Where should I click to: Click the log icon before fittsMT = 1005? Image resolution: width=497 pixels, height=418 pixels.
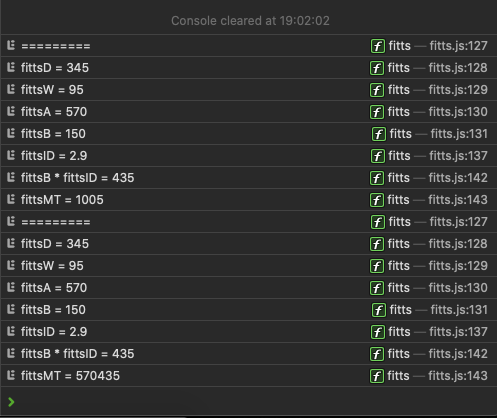[11, 199]
